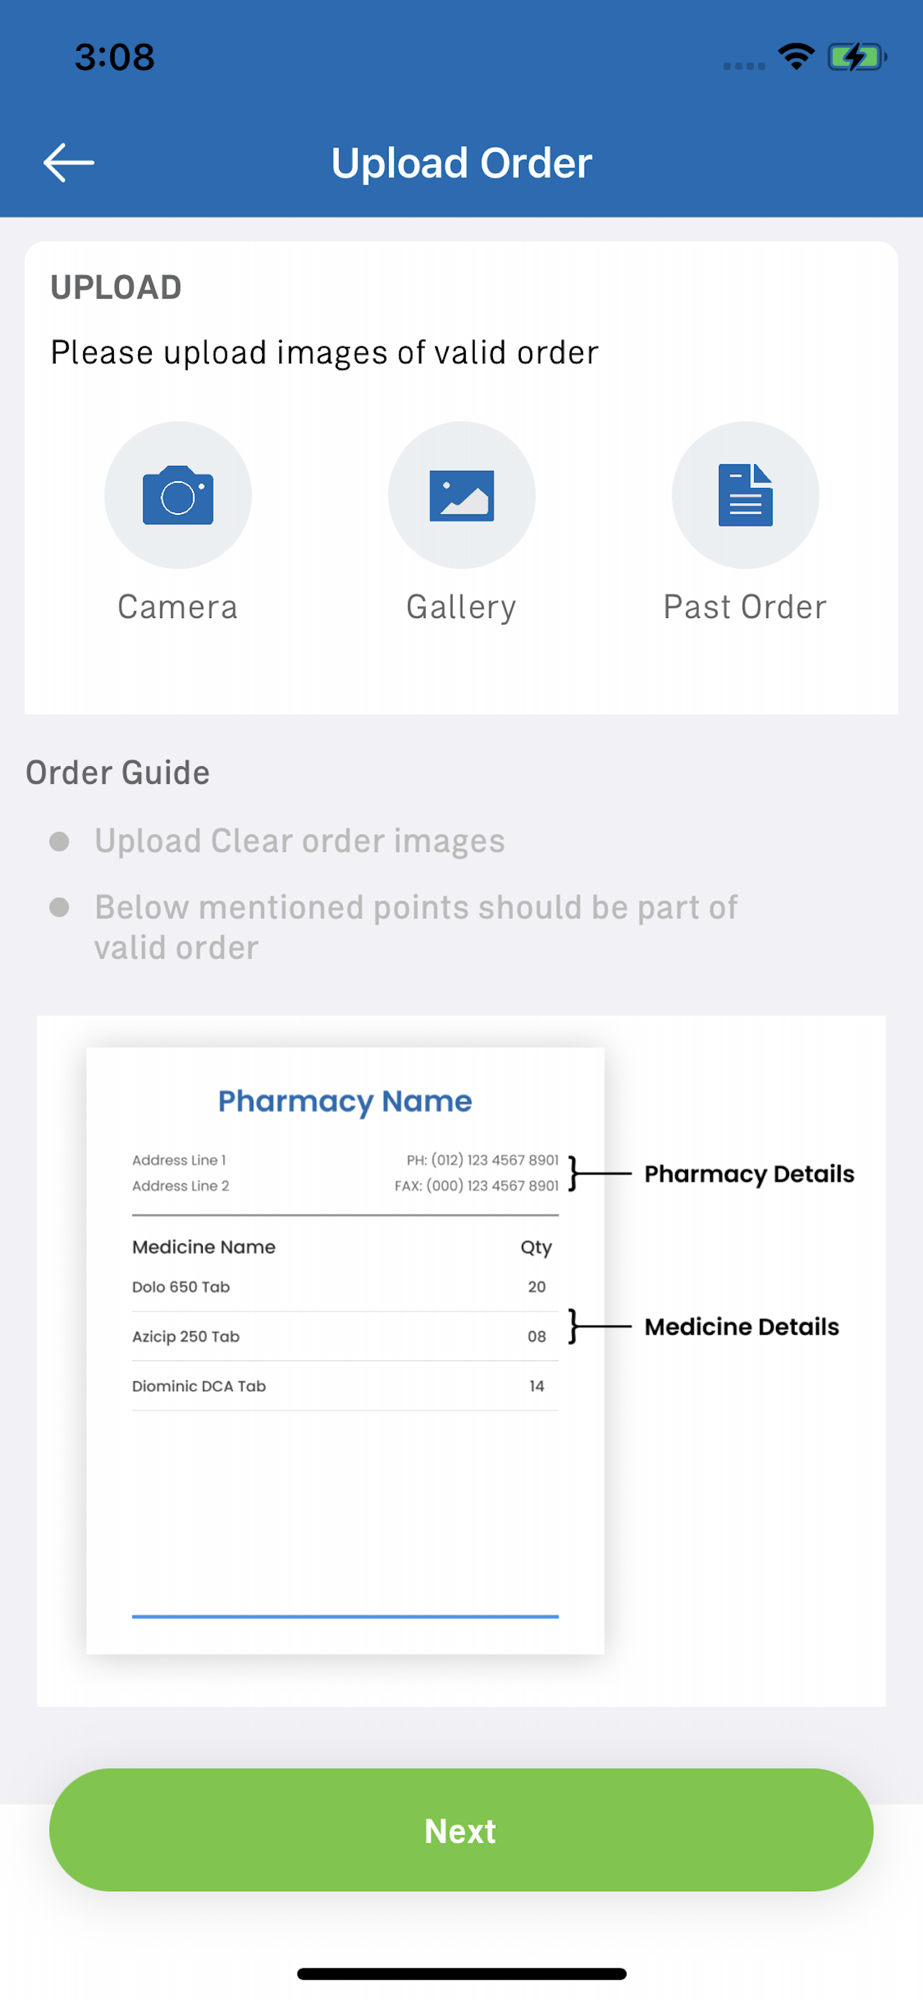Tap the Upload Order title
The width and height of the screenshot is (923, 2000).
[461, 163]
